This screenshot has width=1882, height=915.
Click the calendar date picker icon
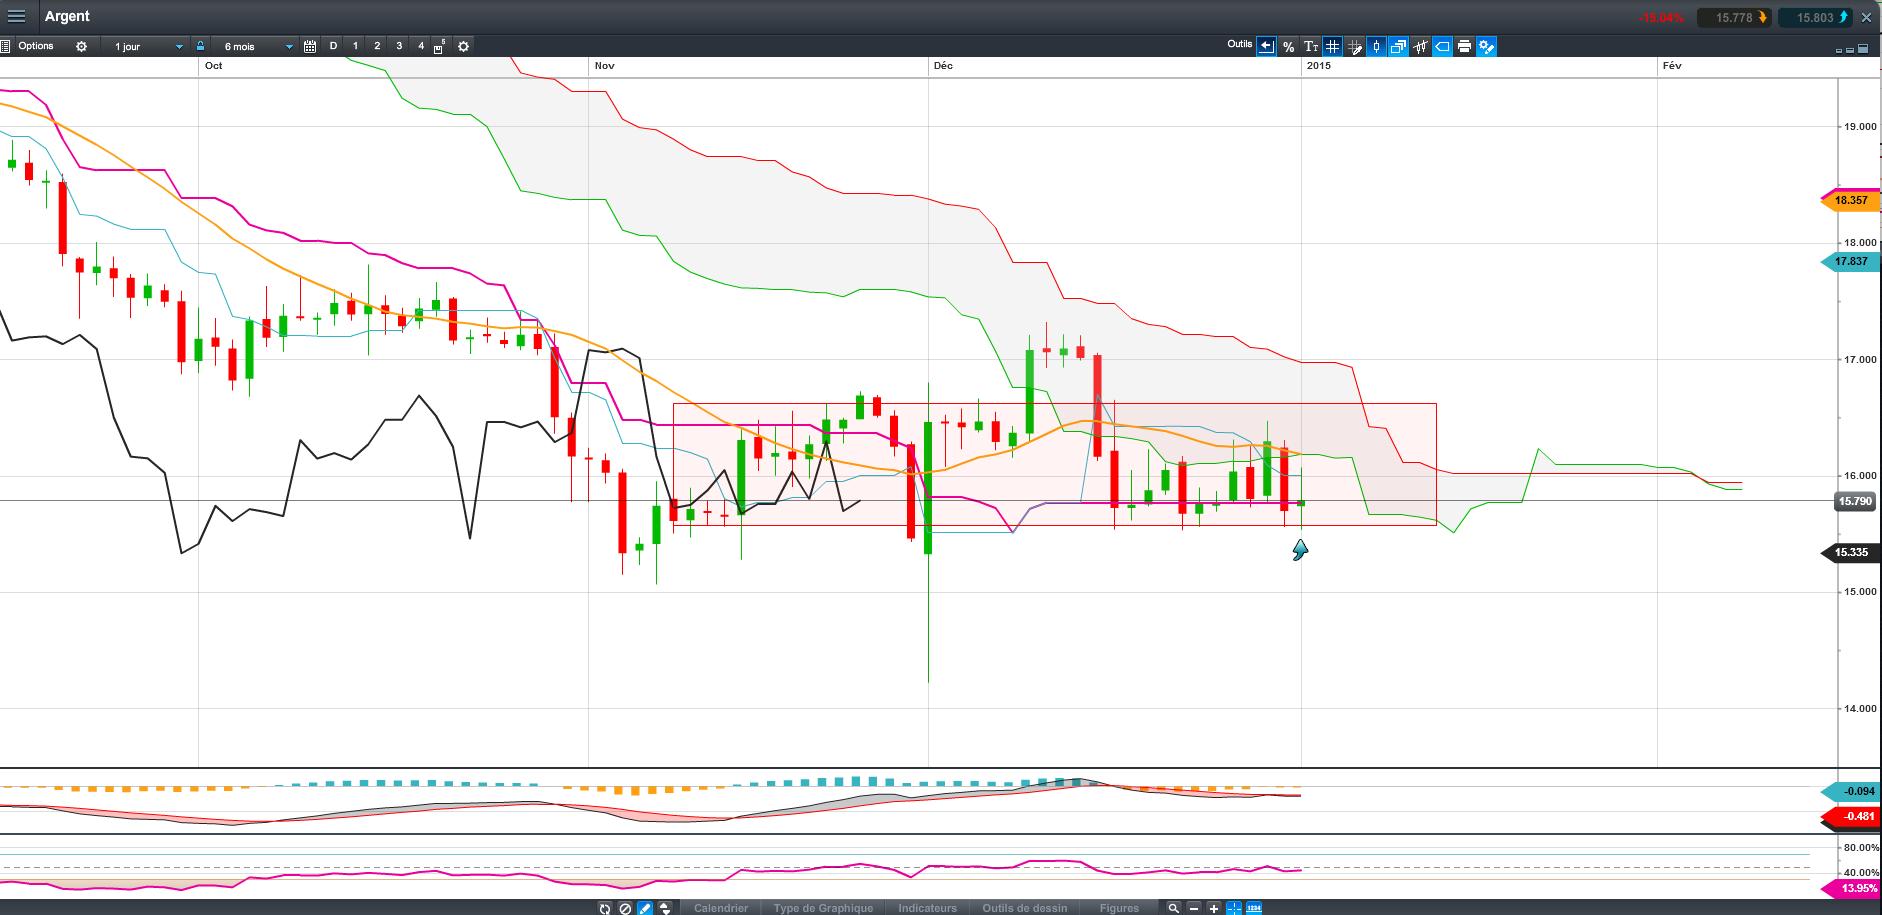(310, 46)
